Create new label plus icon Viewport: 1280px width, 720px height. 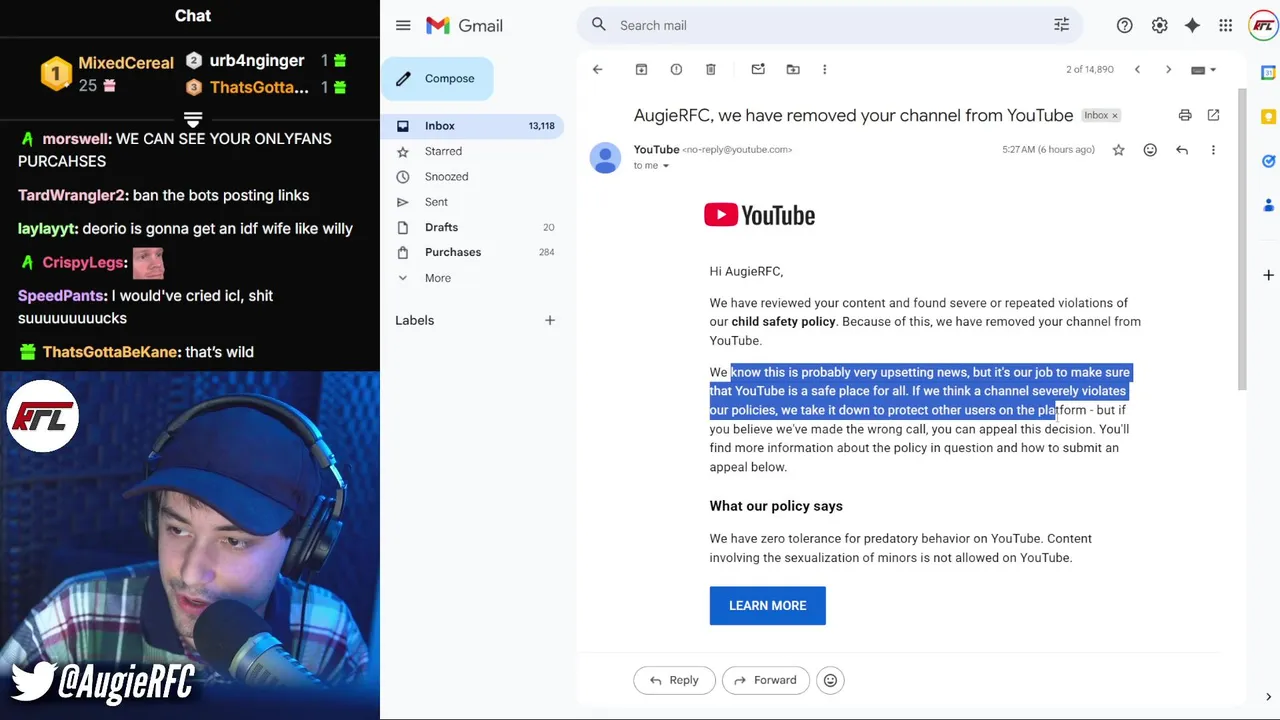549,320
